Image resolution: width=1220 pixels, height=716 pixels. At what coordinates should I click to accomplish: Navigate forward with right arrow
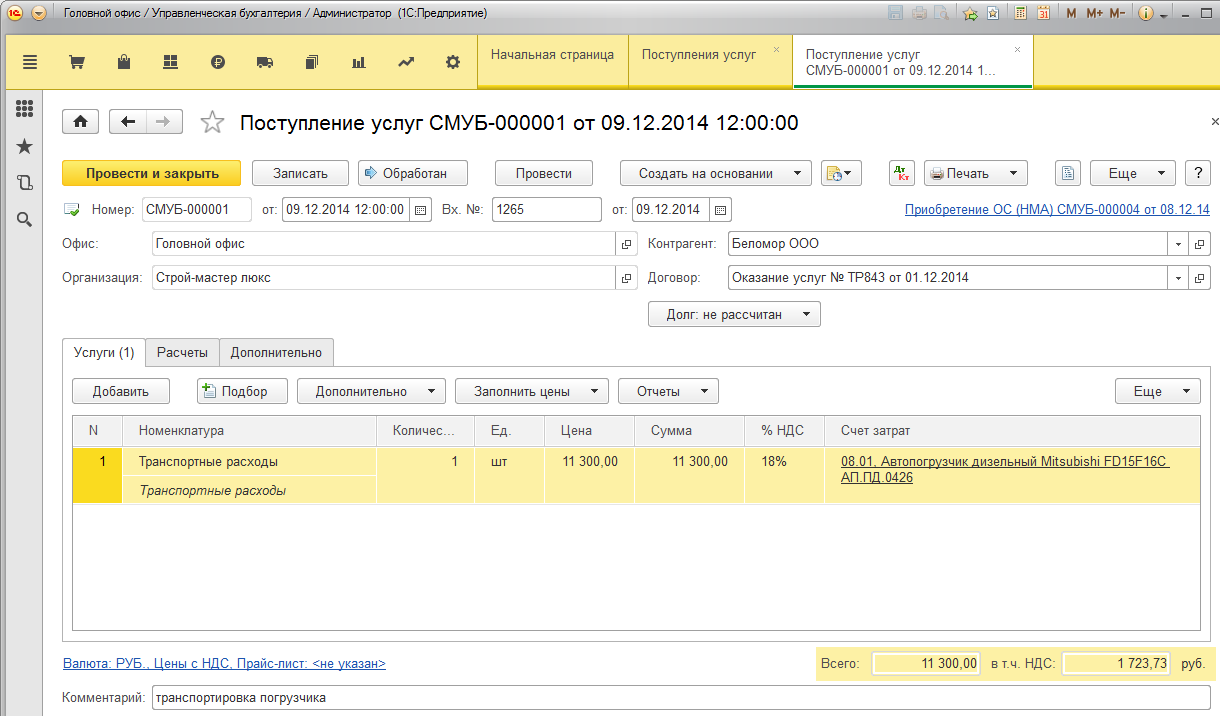point(165,122)
